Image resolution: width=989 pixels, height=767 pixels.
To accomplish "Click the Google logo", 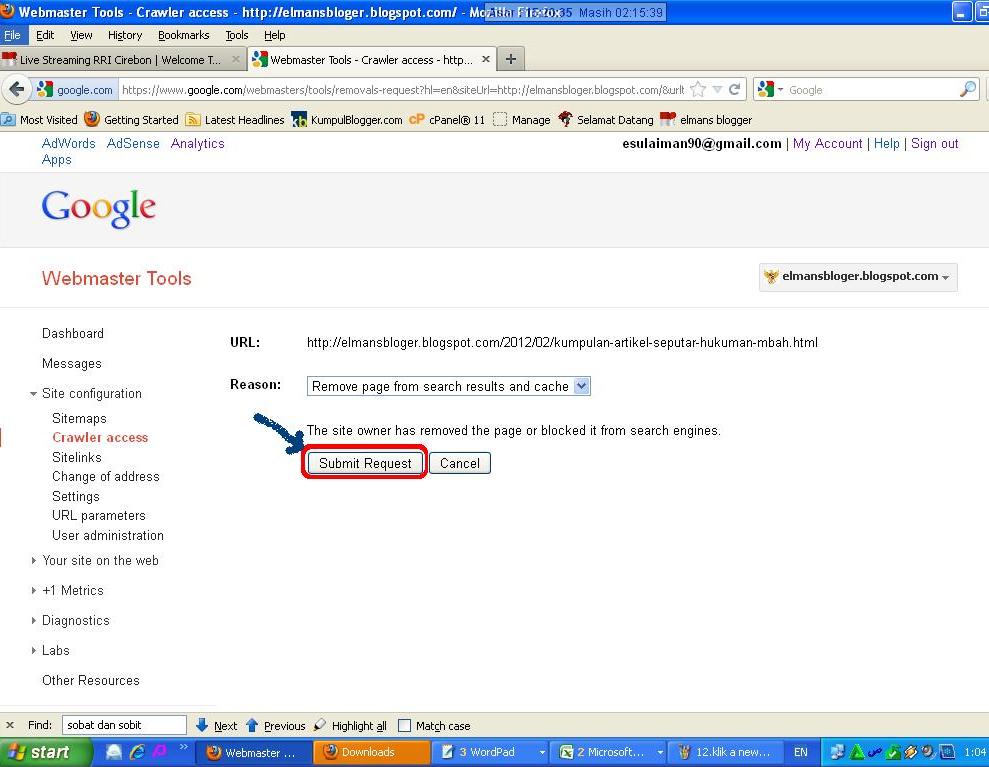I will coord(98,208).
